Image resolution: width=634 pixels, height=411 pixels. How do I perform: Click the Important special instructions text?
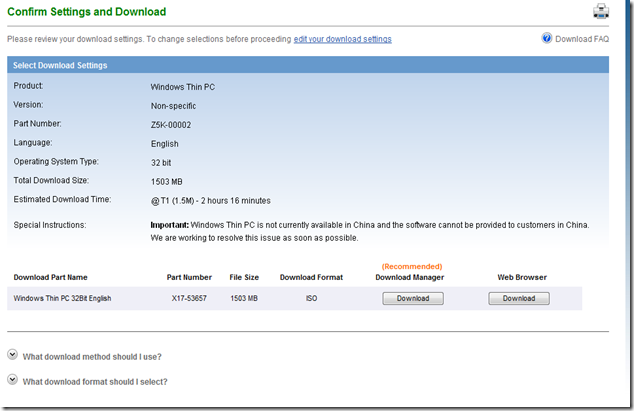(x=370, y=231)
